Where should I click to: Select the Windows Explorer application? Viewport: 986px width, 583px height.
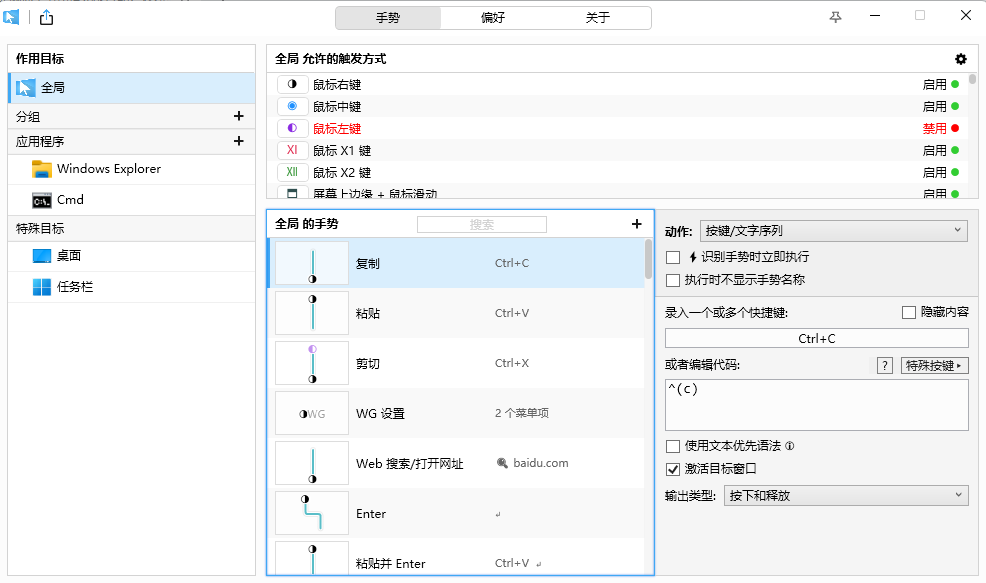click(108, 169)
